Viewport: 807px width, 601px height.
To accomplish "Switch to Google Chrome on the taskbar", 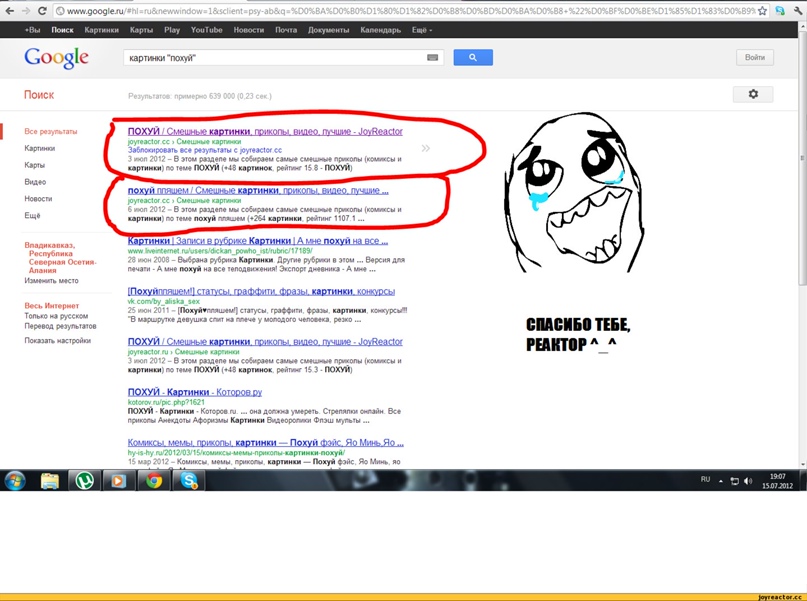I will point(154,481).
